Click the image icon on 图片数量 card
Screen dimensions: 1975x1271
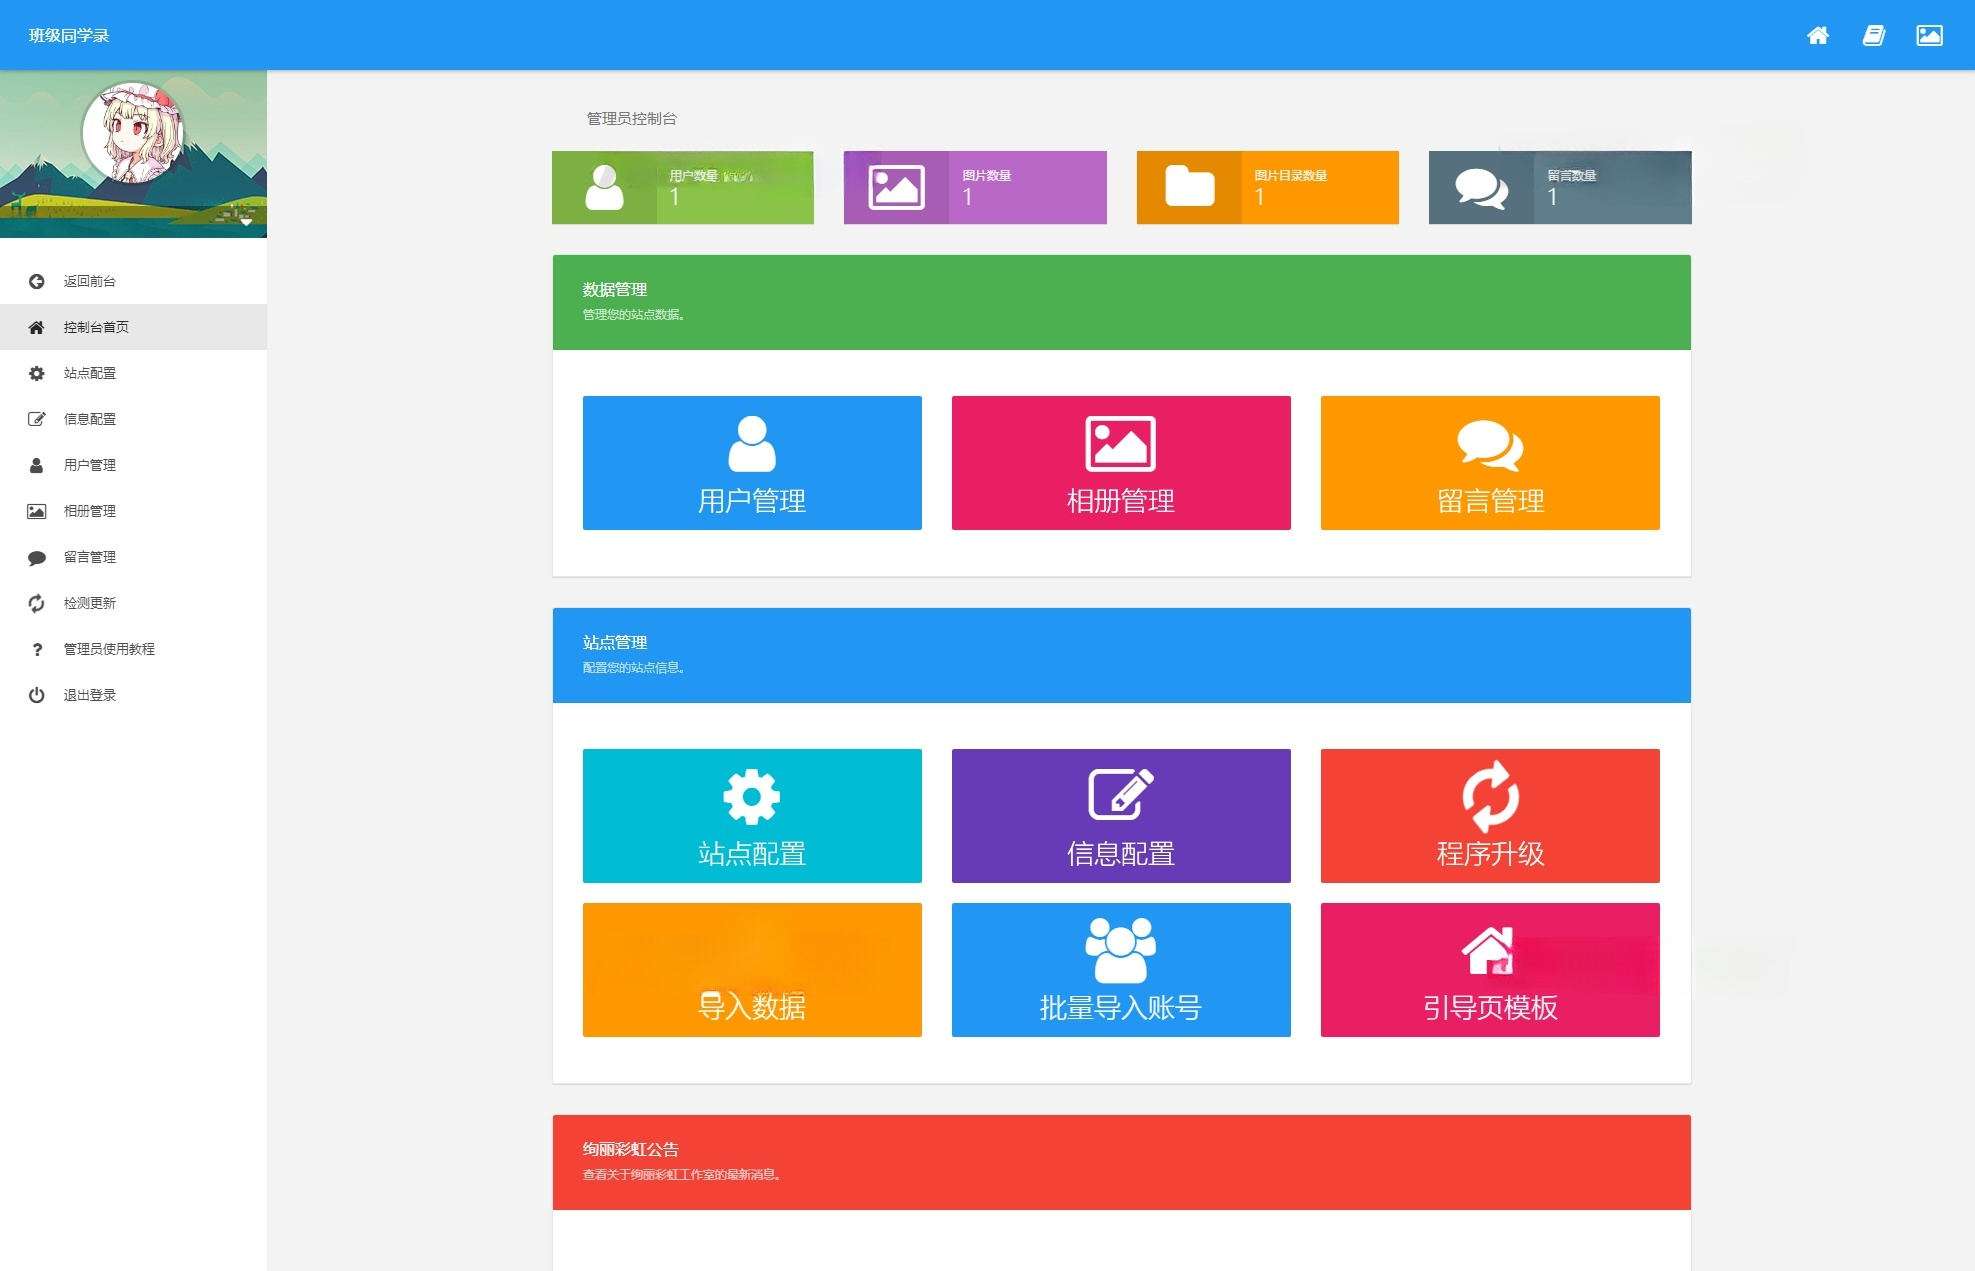coord(896,187)
